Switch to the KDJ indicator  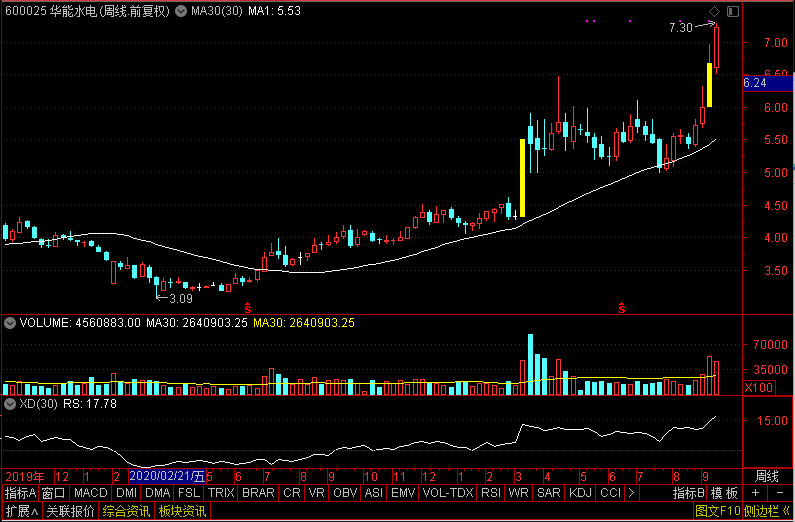pos(581,493)
